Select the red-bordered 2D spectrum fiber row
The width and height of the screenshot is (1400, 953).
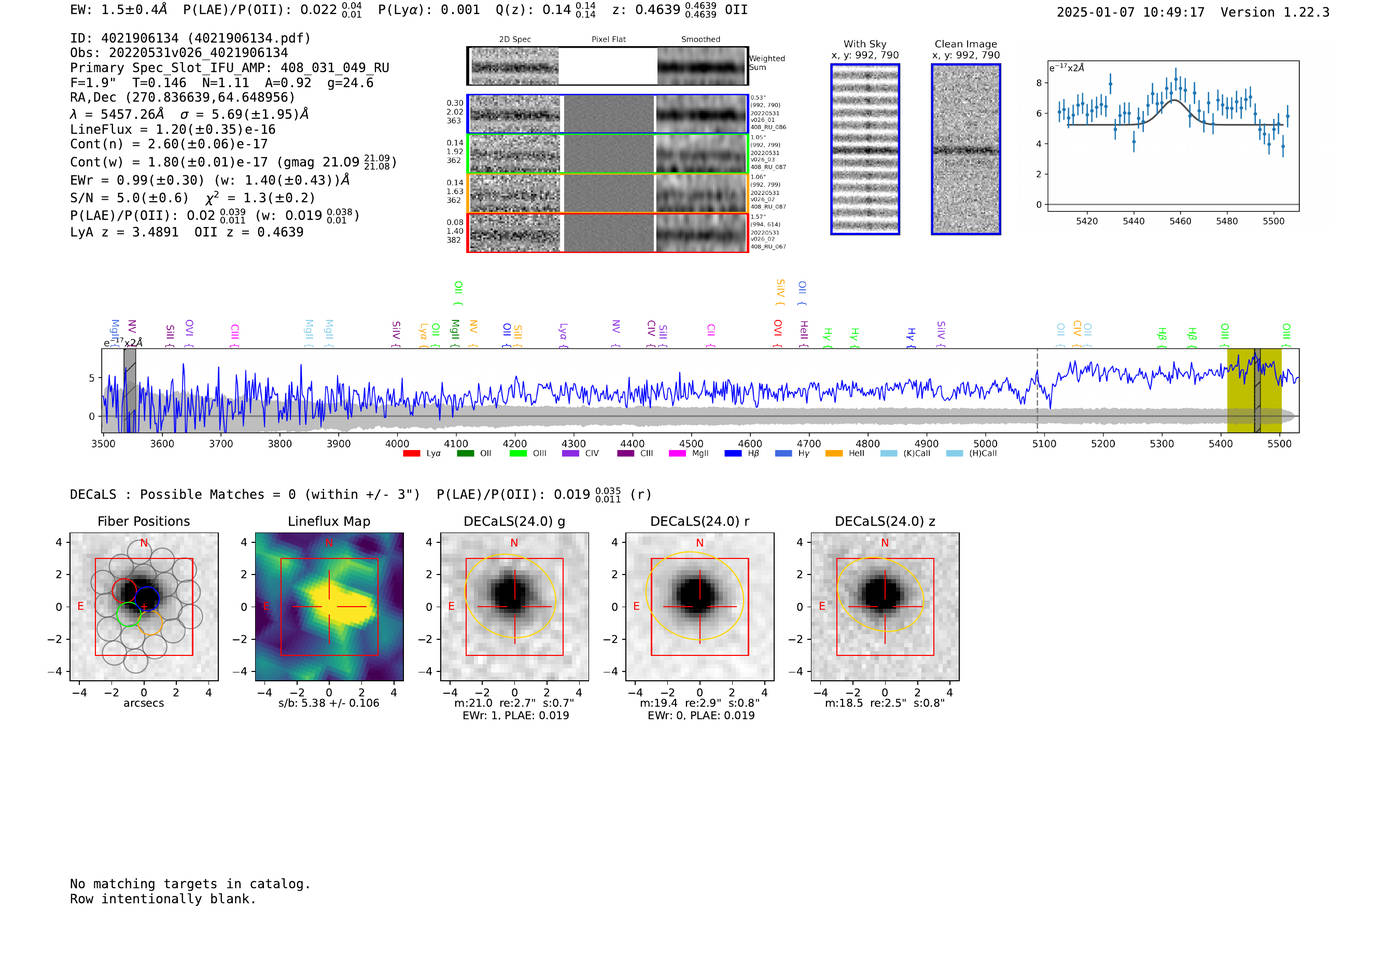[608, 232]
